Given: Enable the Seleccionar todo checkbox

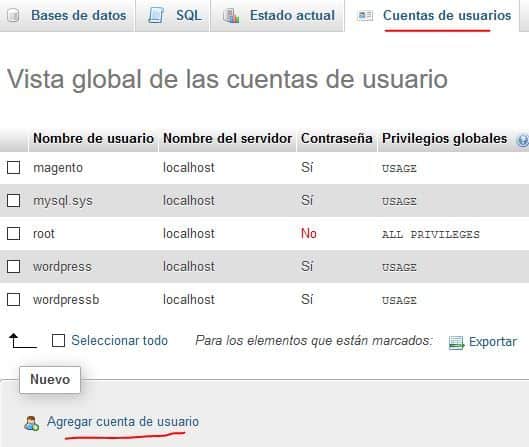Looking at the screenshot, I should 58,340.
